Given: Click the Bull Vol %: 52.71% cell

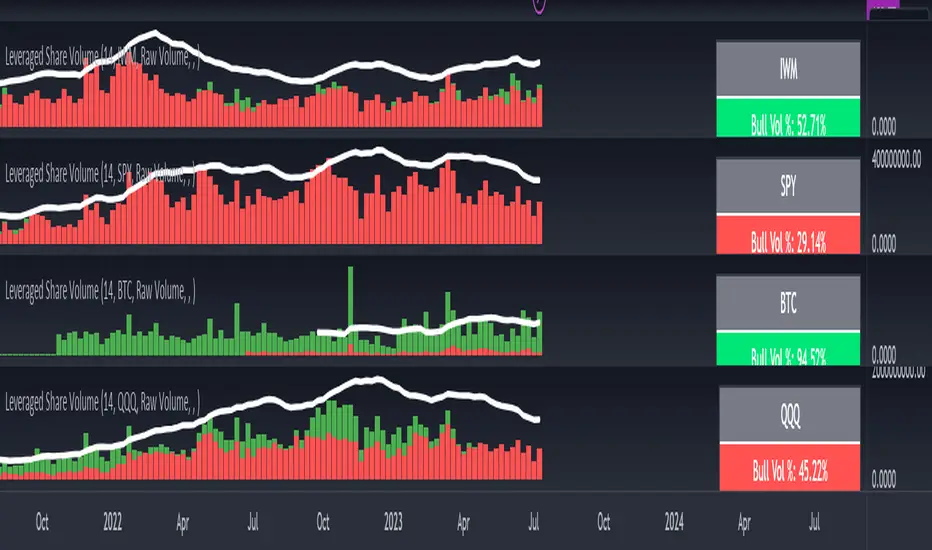Looking at the screenshot, I should click(788, 118).
